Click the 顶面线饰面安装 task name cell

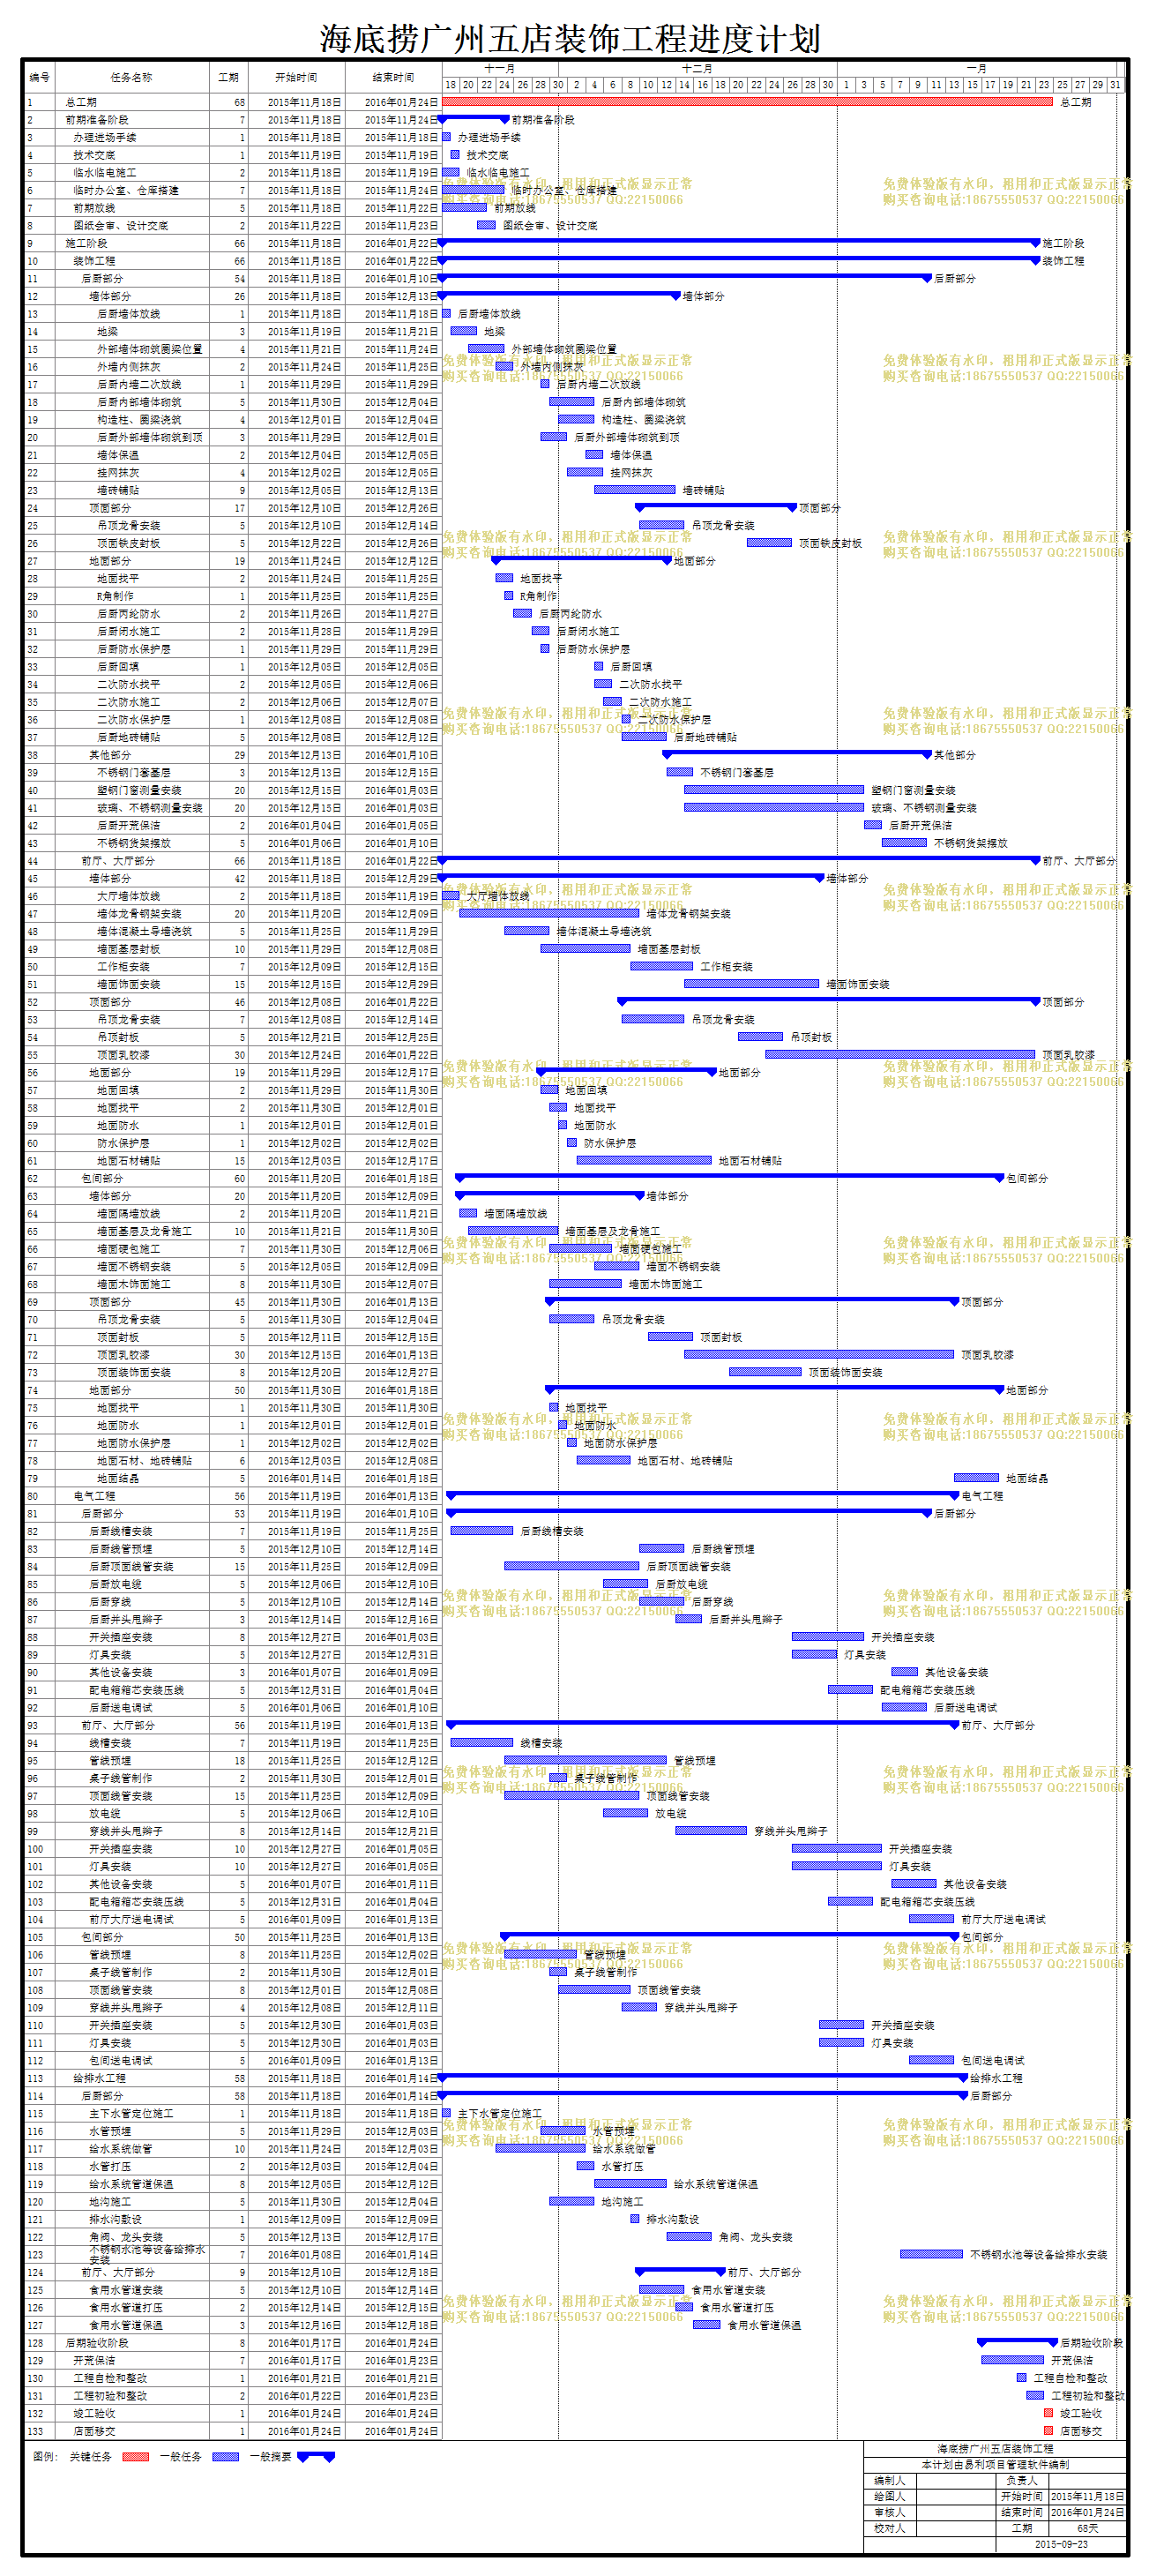(x=134, y=1373)
